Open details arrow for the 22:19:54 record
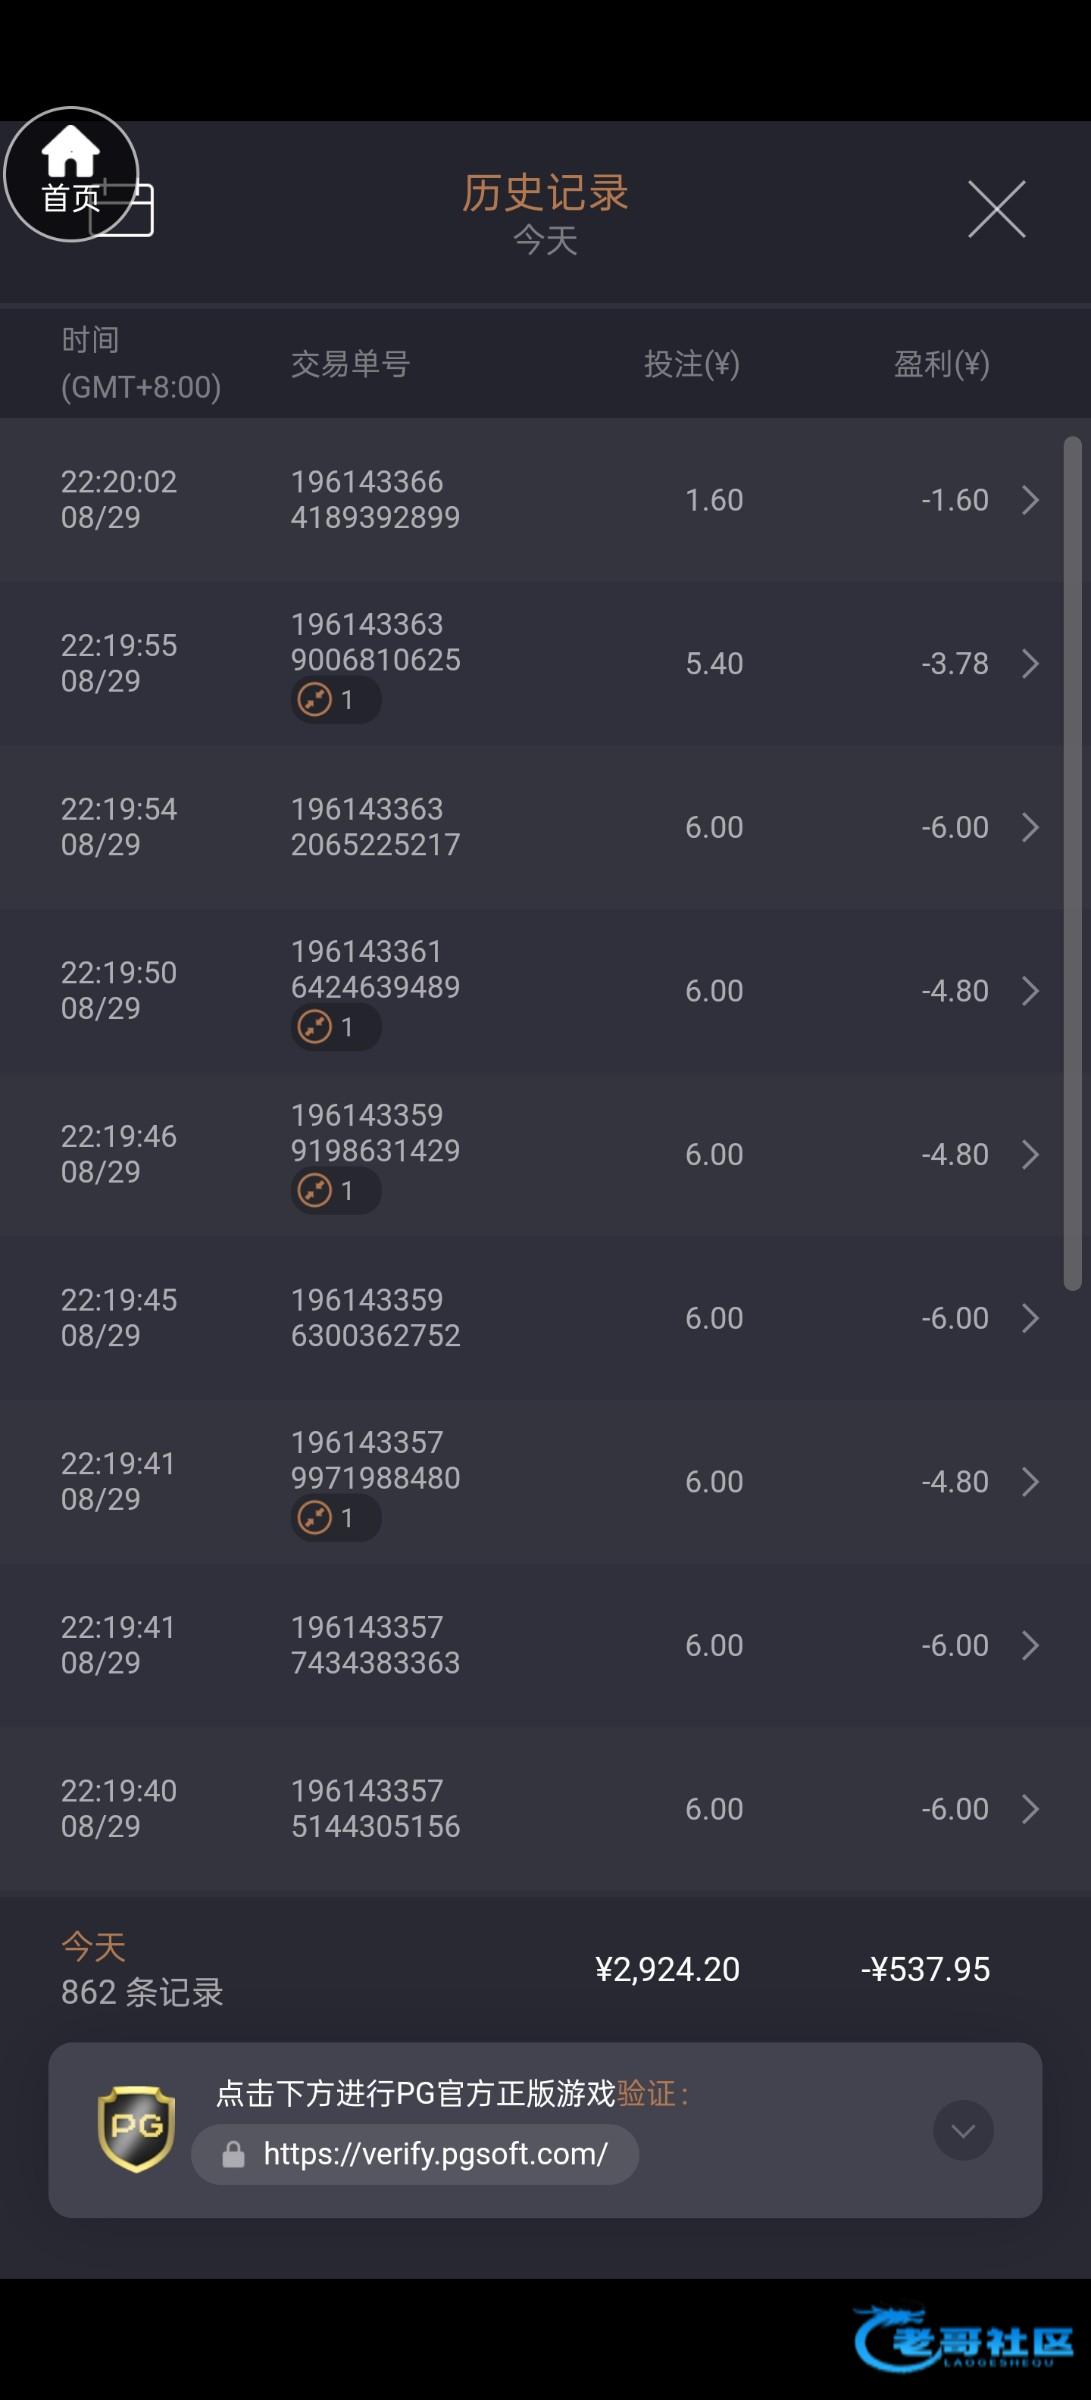 [1030, 827]
